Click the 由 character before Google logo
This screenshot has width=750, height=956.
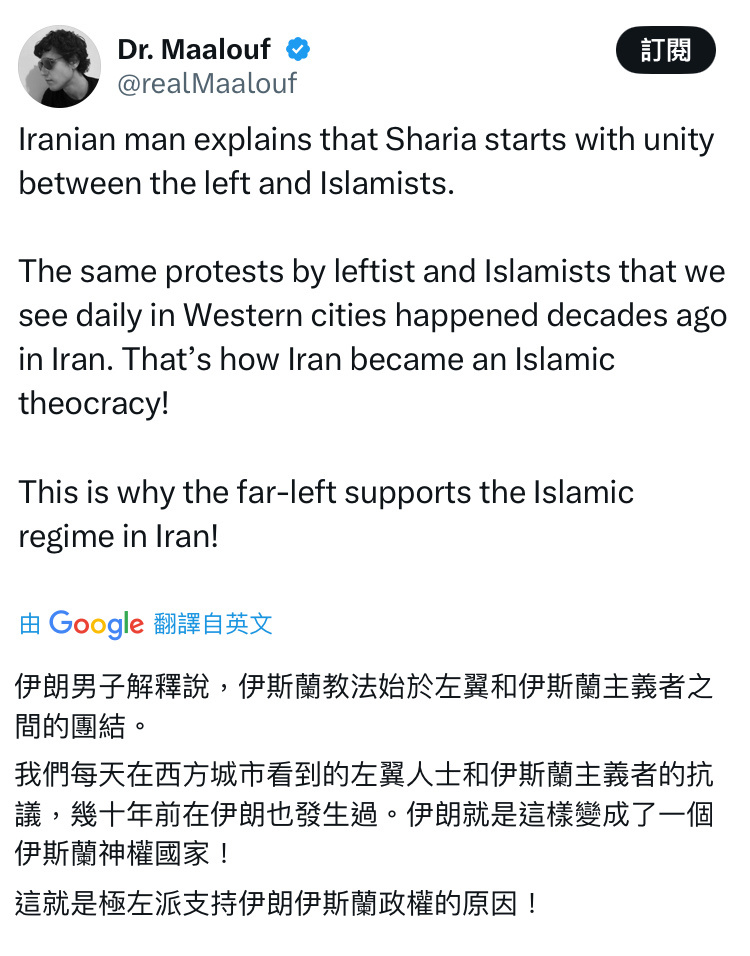[x=30, y=624]
